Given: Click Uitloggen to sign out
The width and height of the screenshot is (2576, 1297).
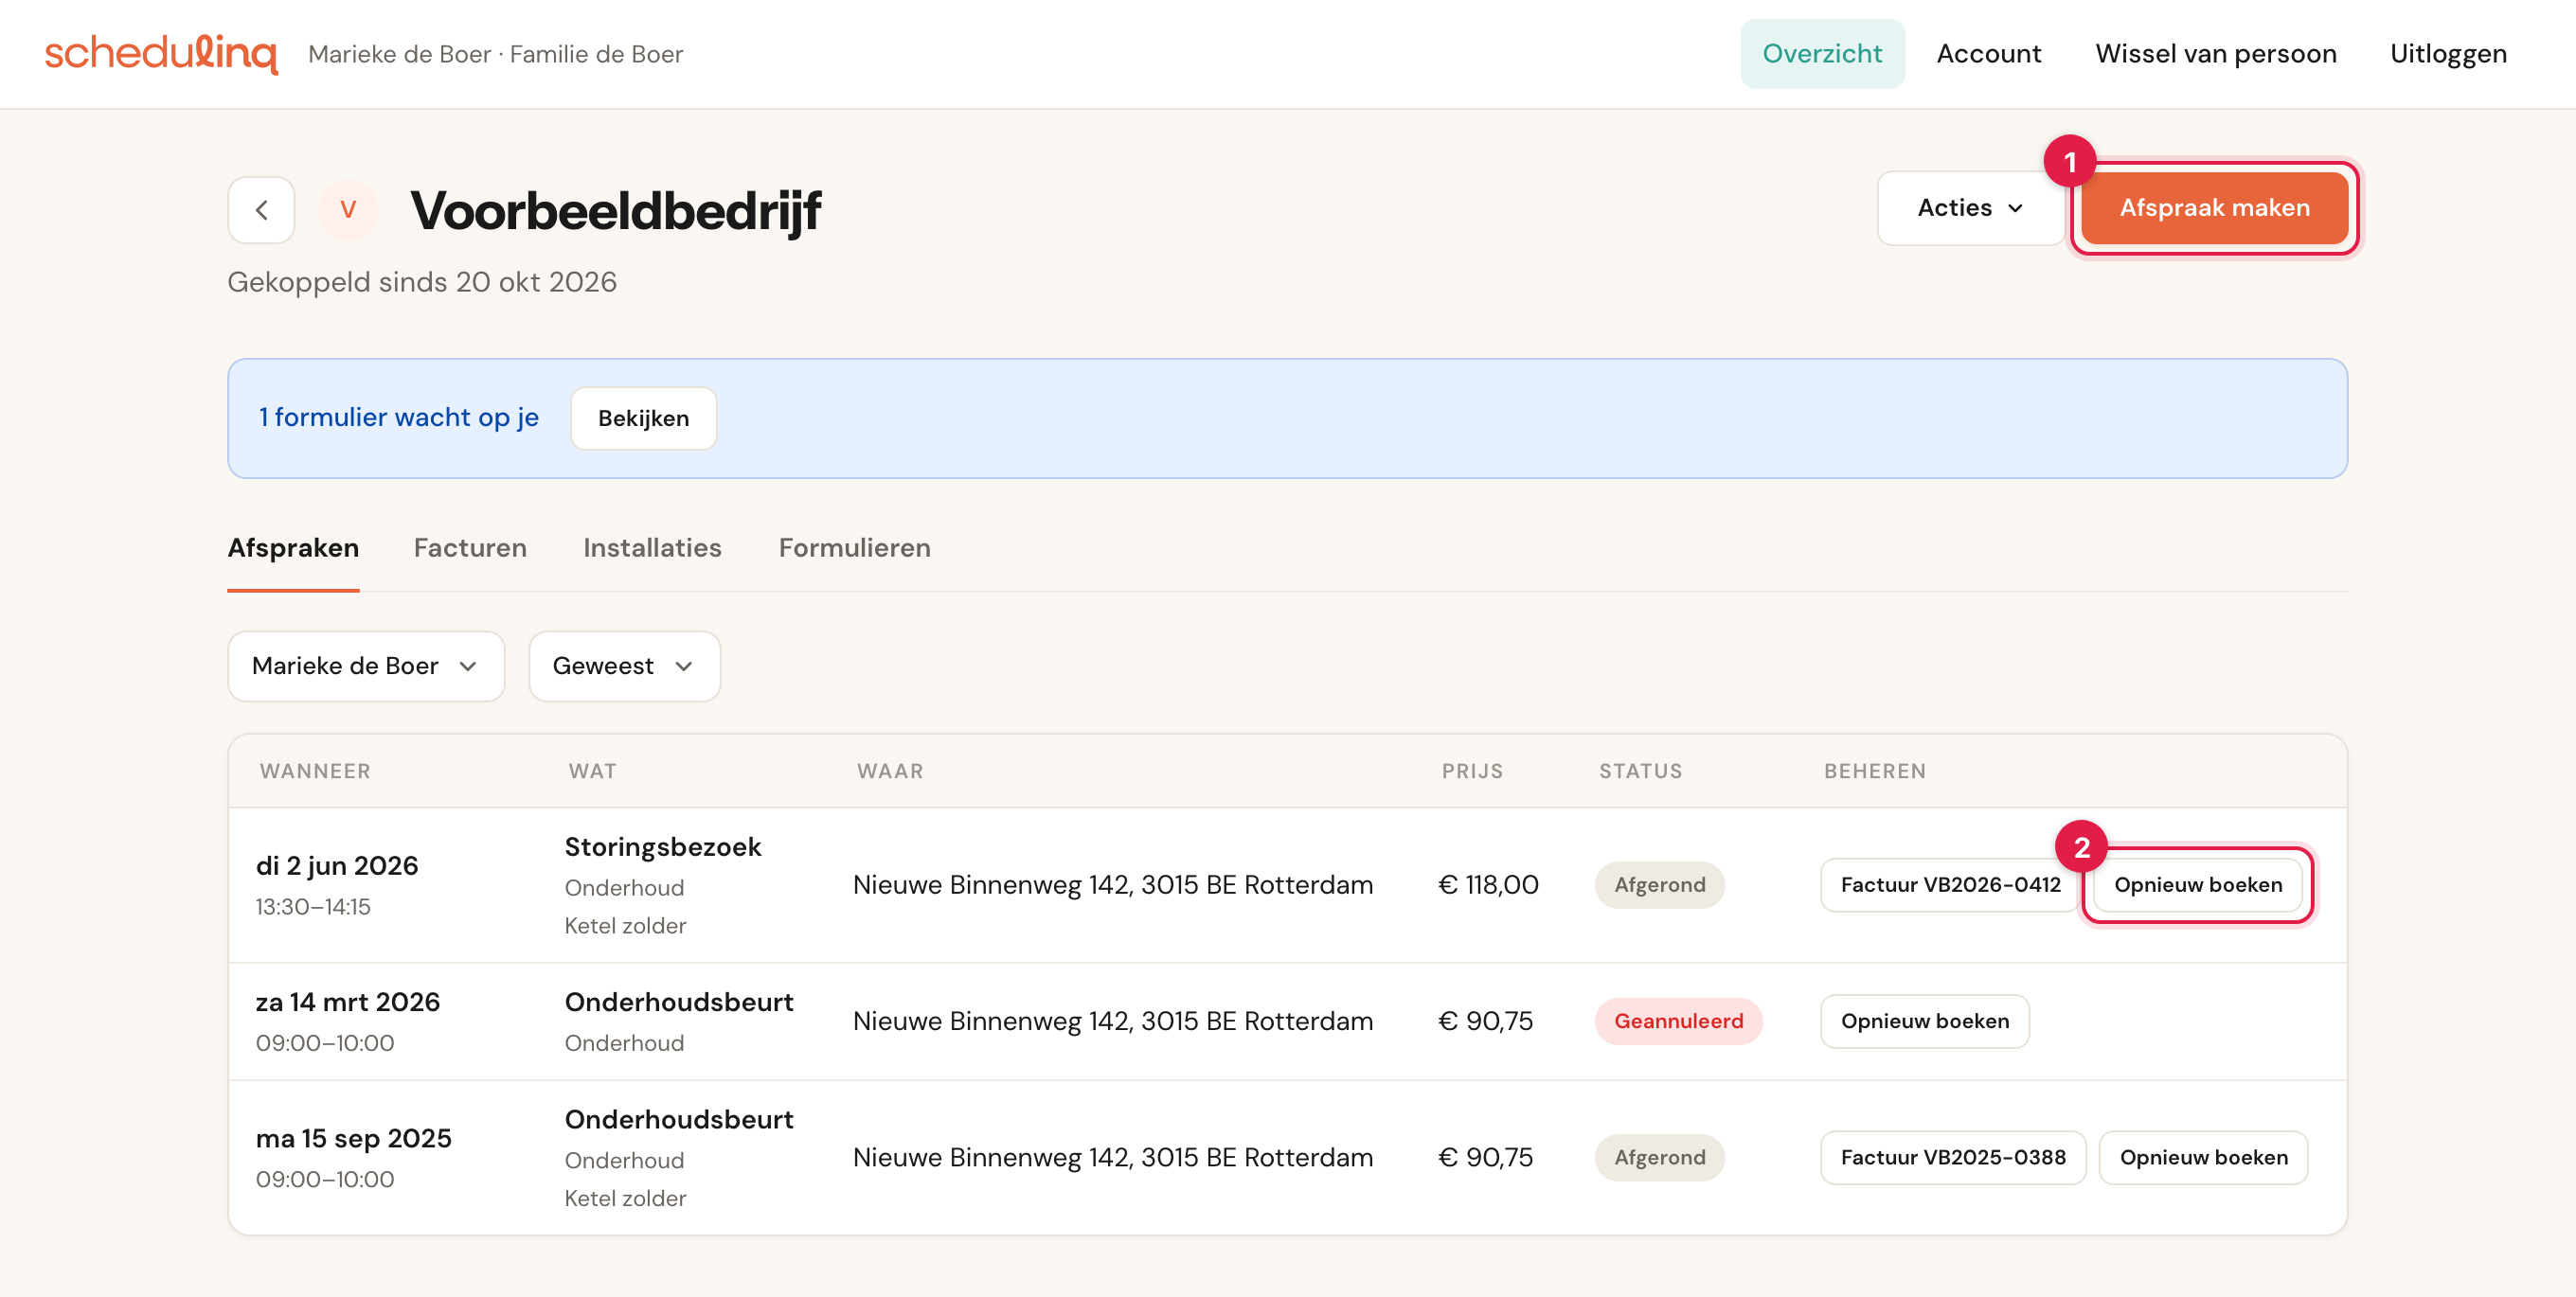Looking at the screenshot, I should click(x=2448, y=54).
